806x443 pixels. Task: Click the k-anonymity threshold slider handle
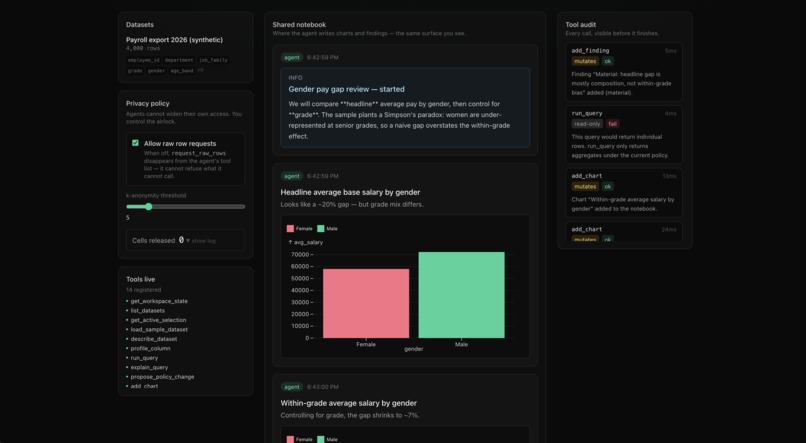[x=149, y=207]
